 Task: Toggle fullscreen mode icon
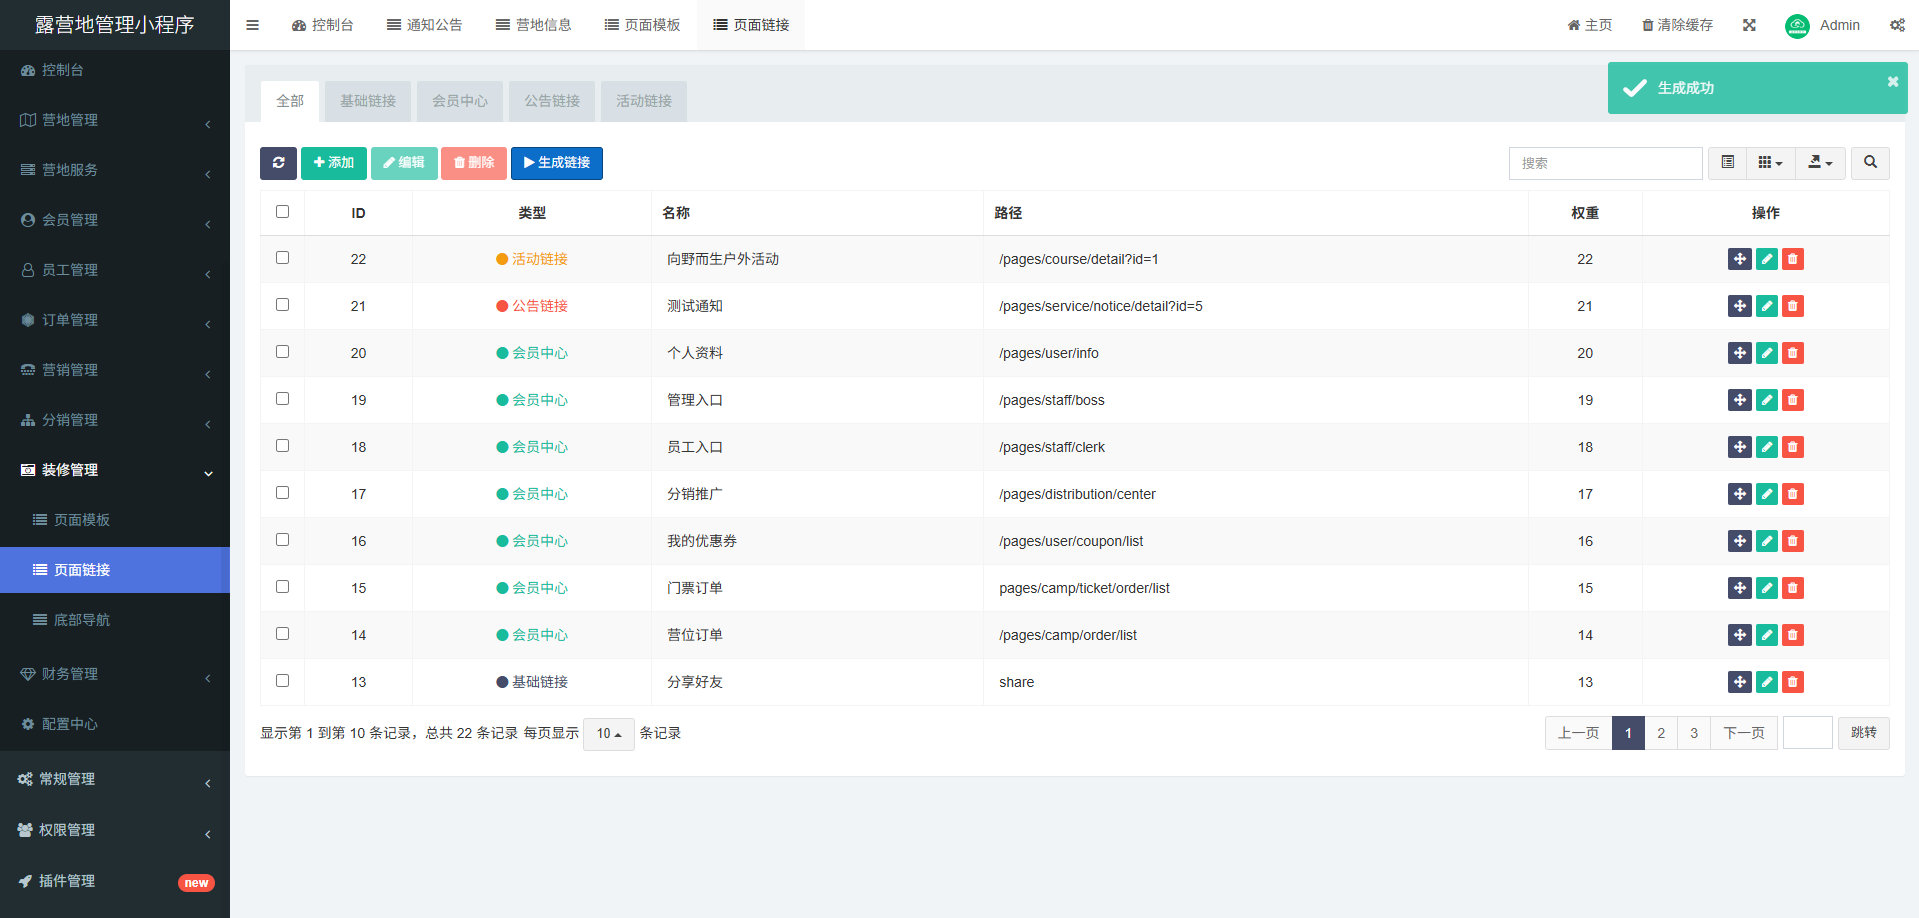tap(1749, 25)
